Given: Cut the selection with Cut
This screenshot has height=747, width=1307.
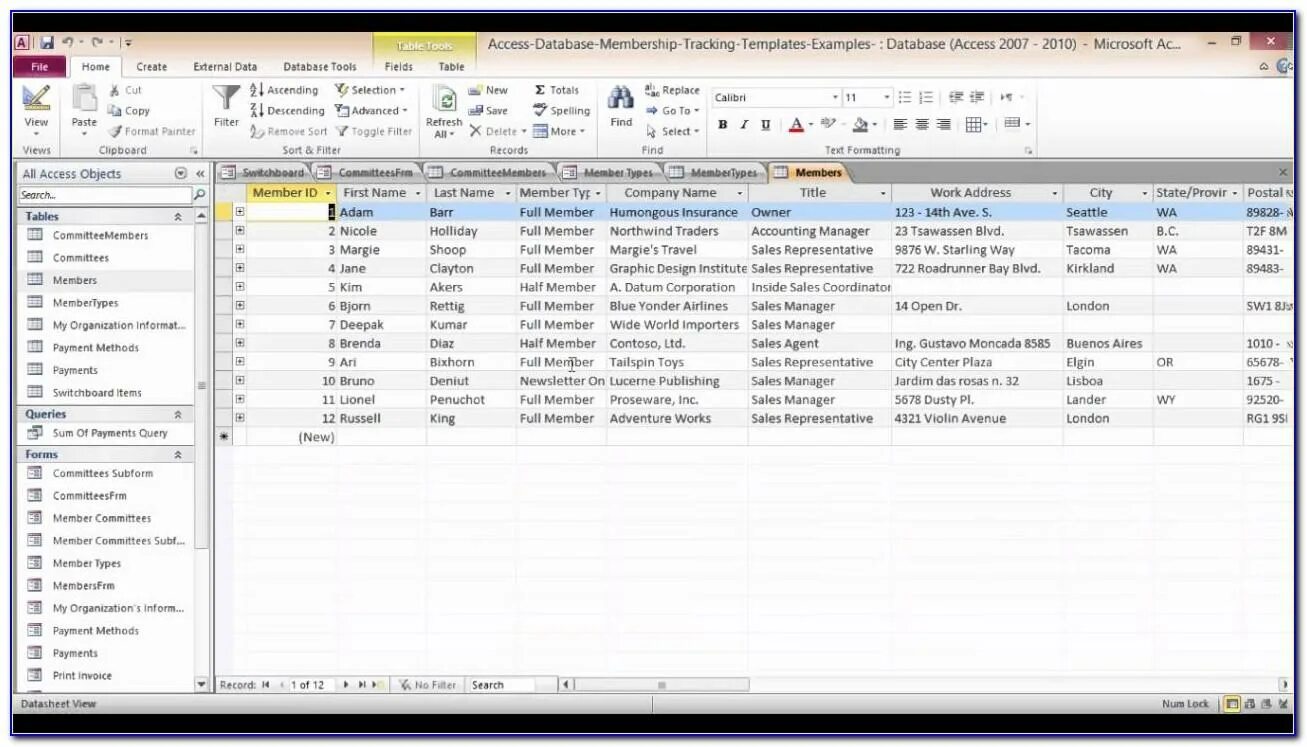Looking at the screenshot, I should tap(125, 90).
